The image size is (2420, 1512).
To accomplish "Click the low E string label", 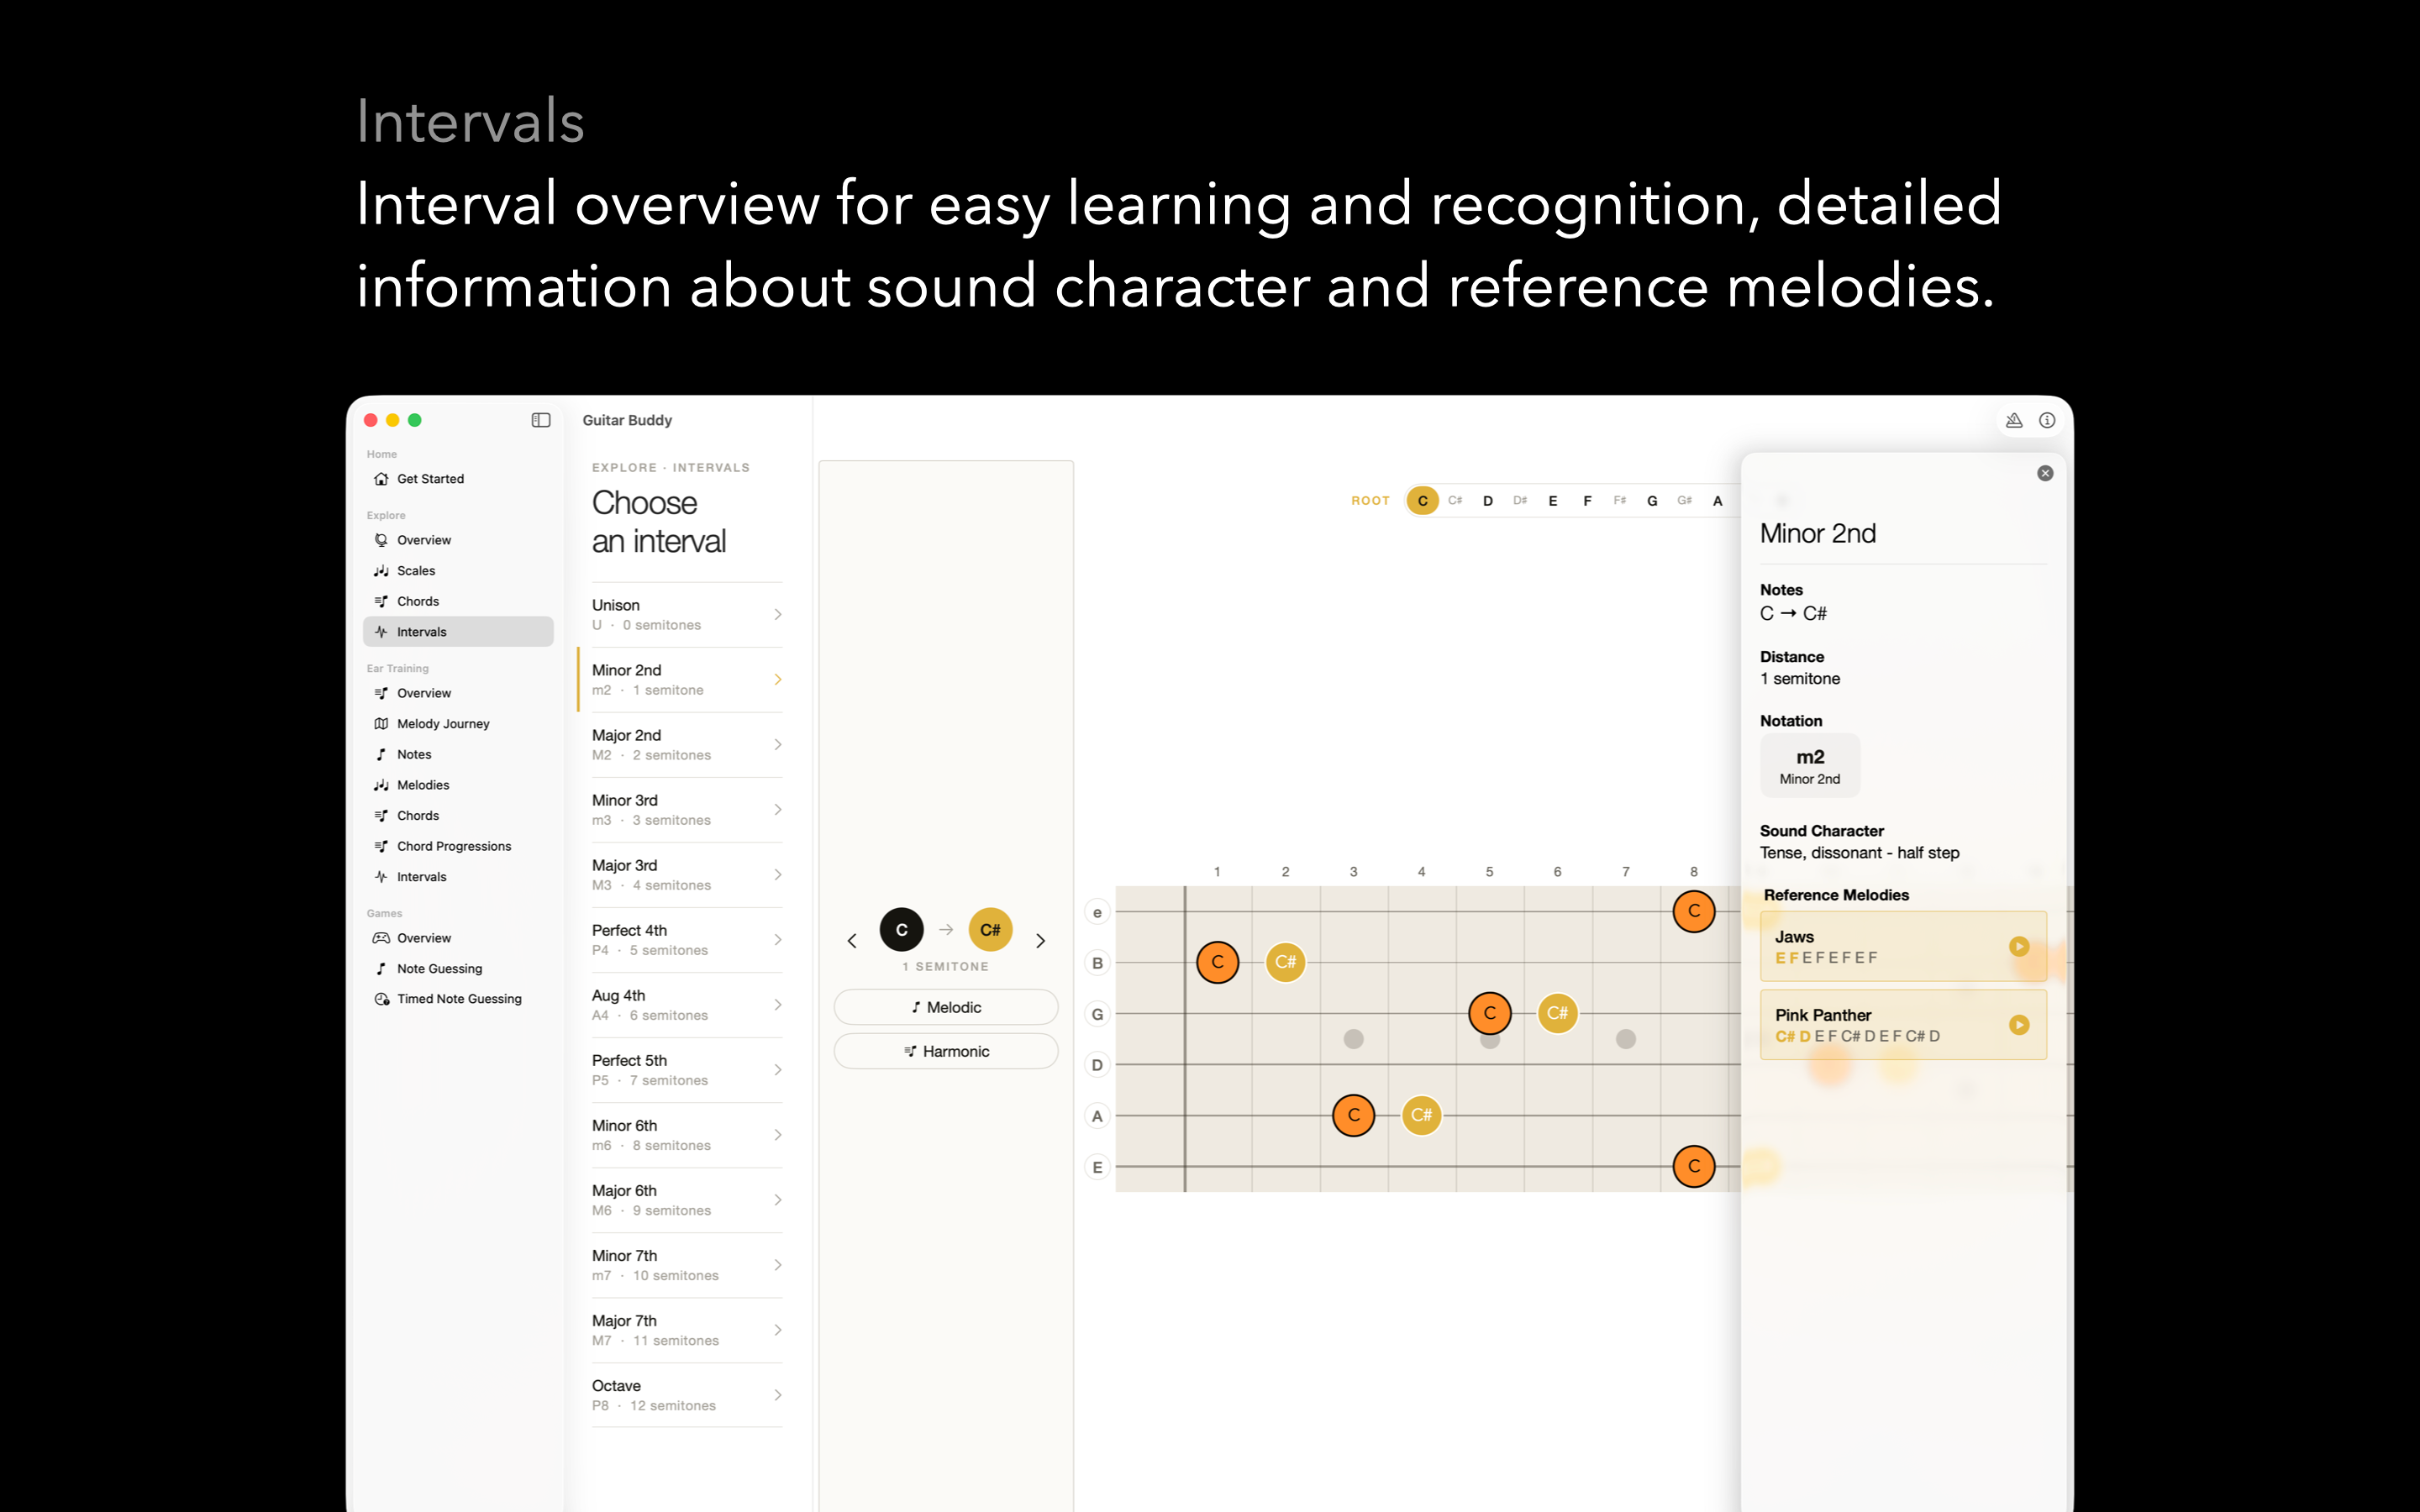I will click(1097, 1167).
